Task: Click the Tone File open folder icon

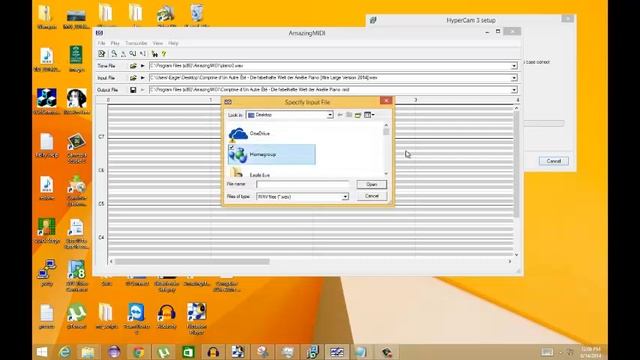Action: (x=133, y=66)
